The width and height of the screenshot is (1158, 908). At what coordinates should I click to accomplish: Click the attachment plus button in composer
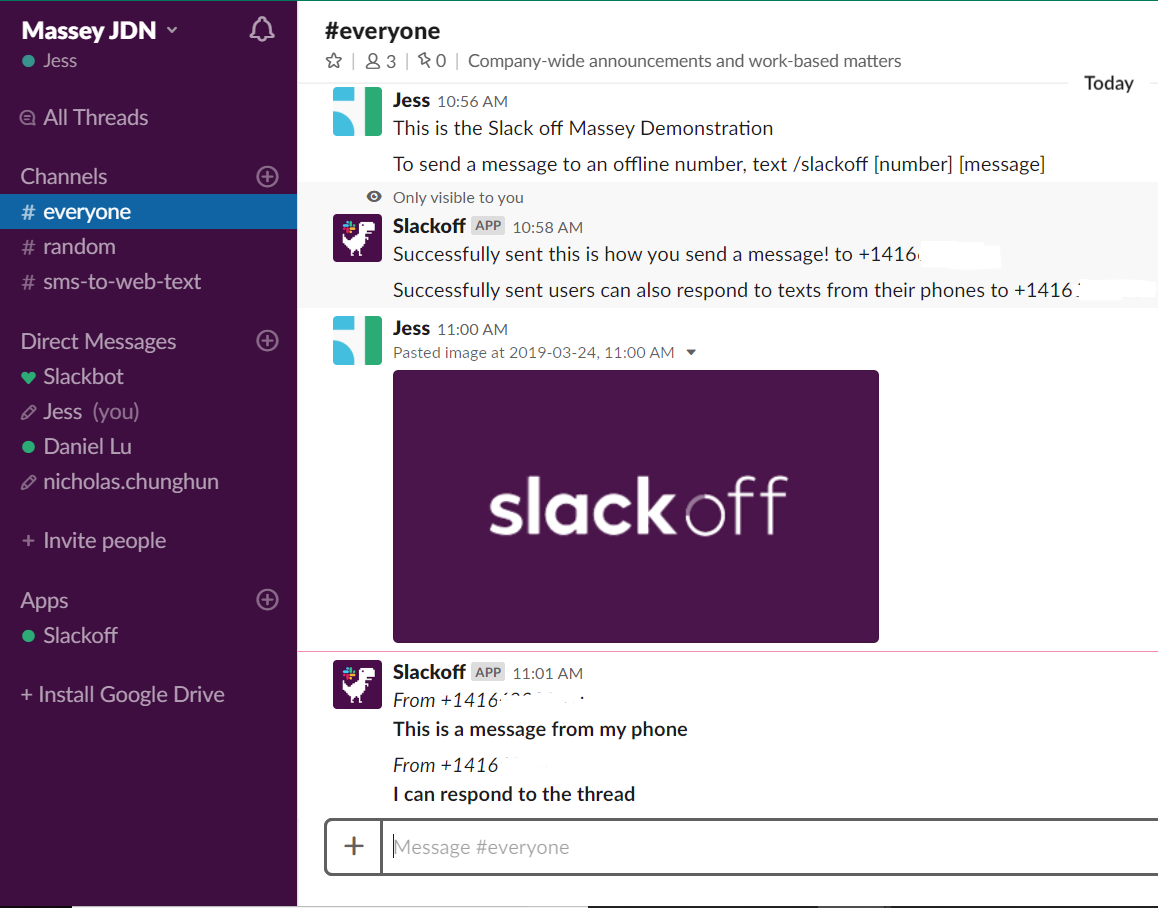(x=354, y=847)
